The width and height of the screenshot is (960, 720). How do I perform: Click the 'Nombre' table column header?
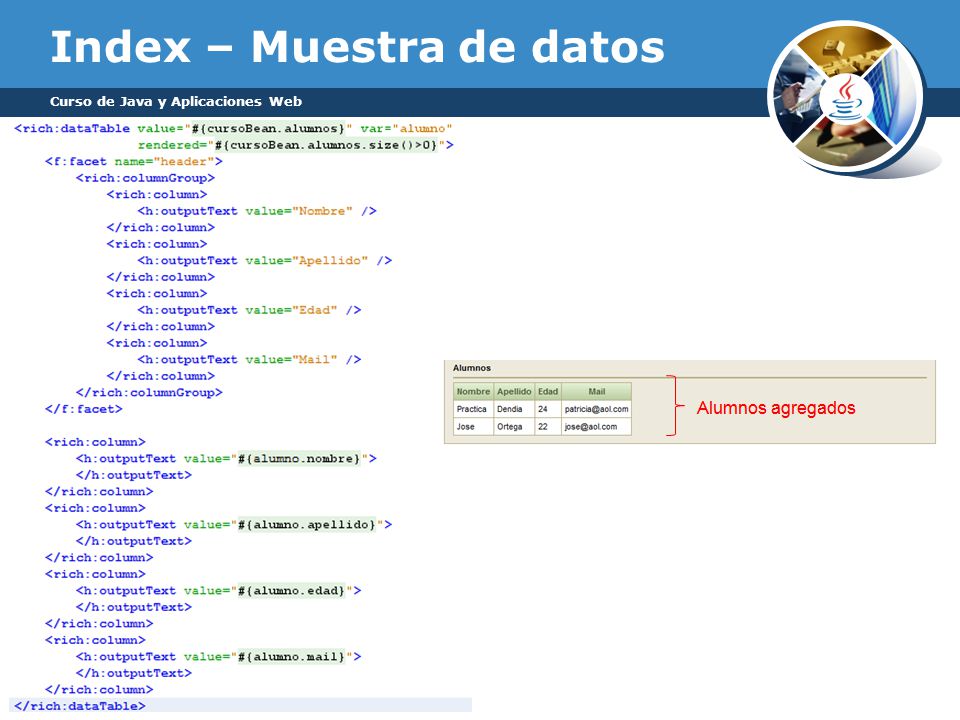[x=473, y=391]
